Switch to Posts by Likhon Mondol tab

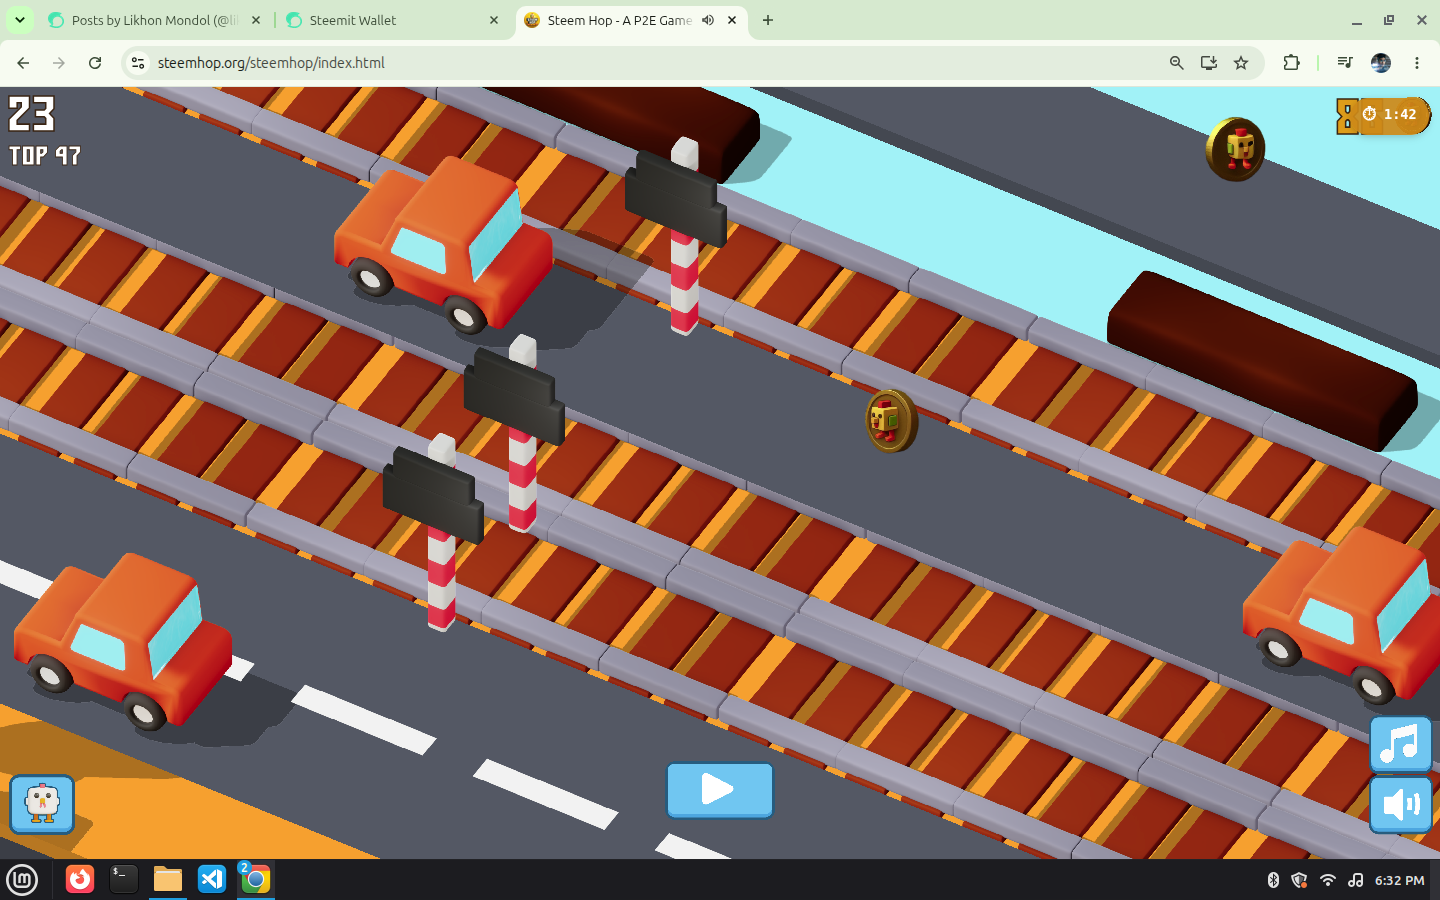[154, 20]
